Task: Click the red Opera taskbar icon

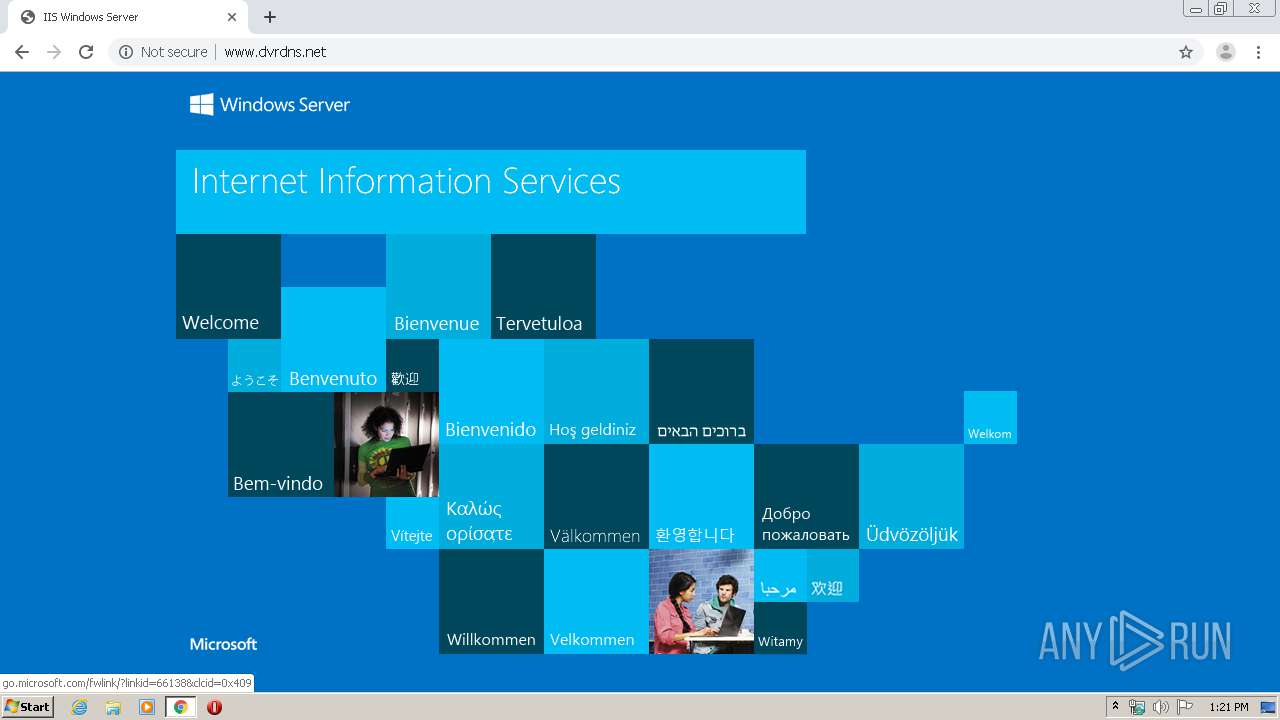Action: (214, 707)
